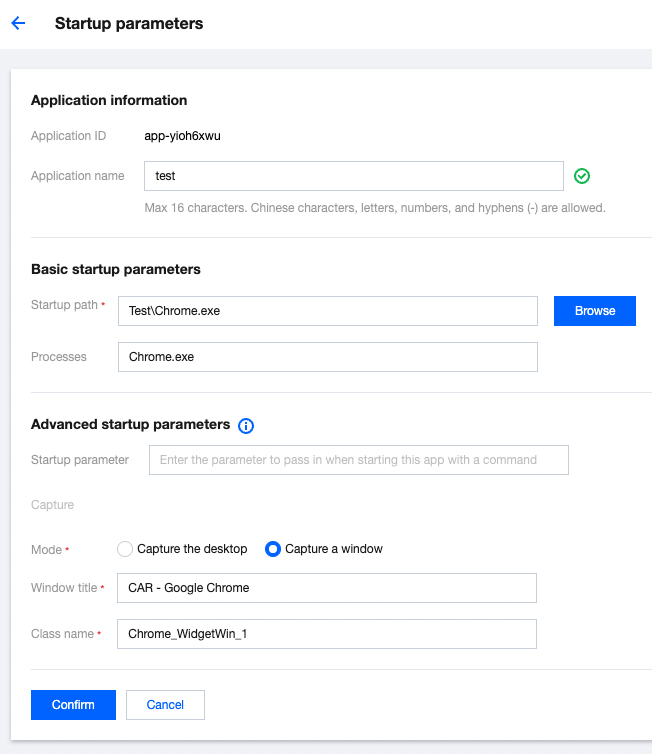Cancel the startup parameter changes
652x754 pixels.
165,705
